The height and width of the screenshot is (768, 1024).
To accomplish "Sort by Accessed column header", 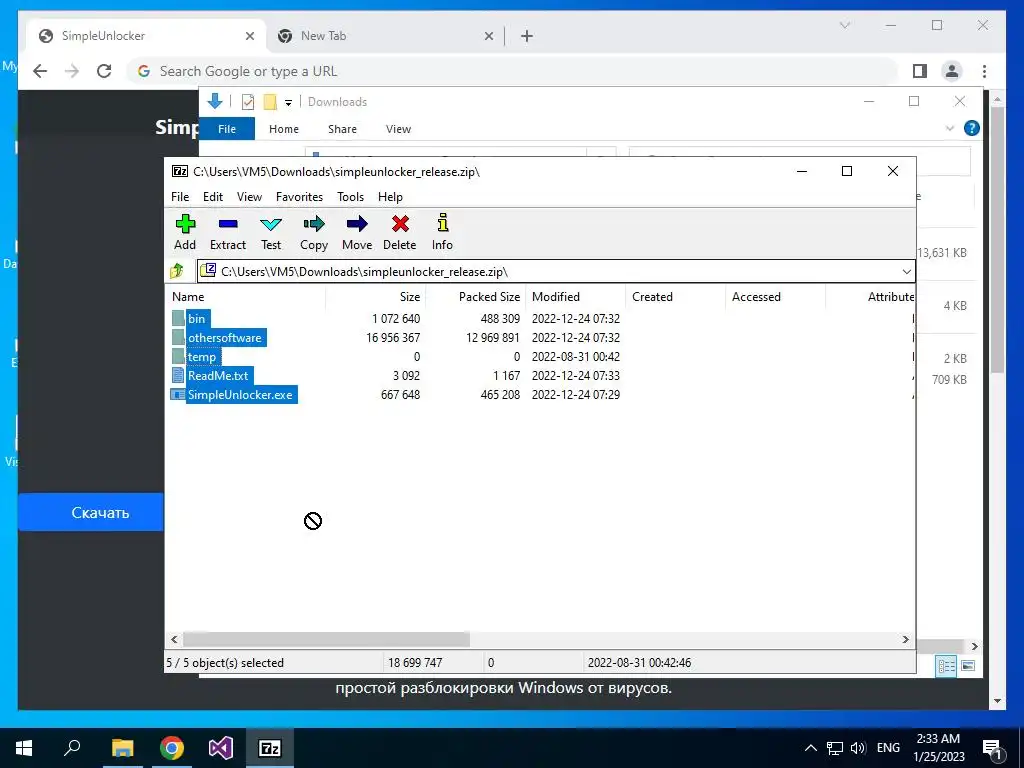I will point(775,296).
